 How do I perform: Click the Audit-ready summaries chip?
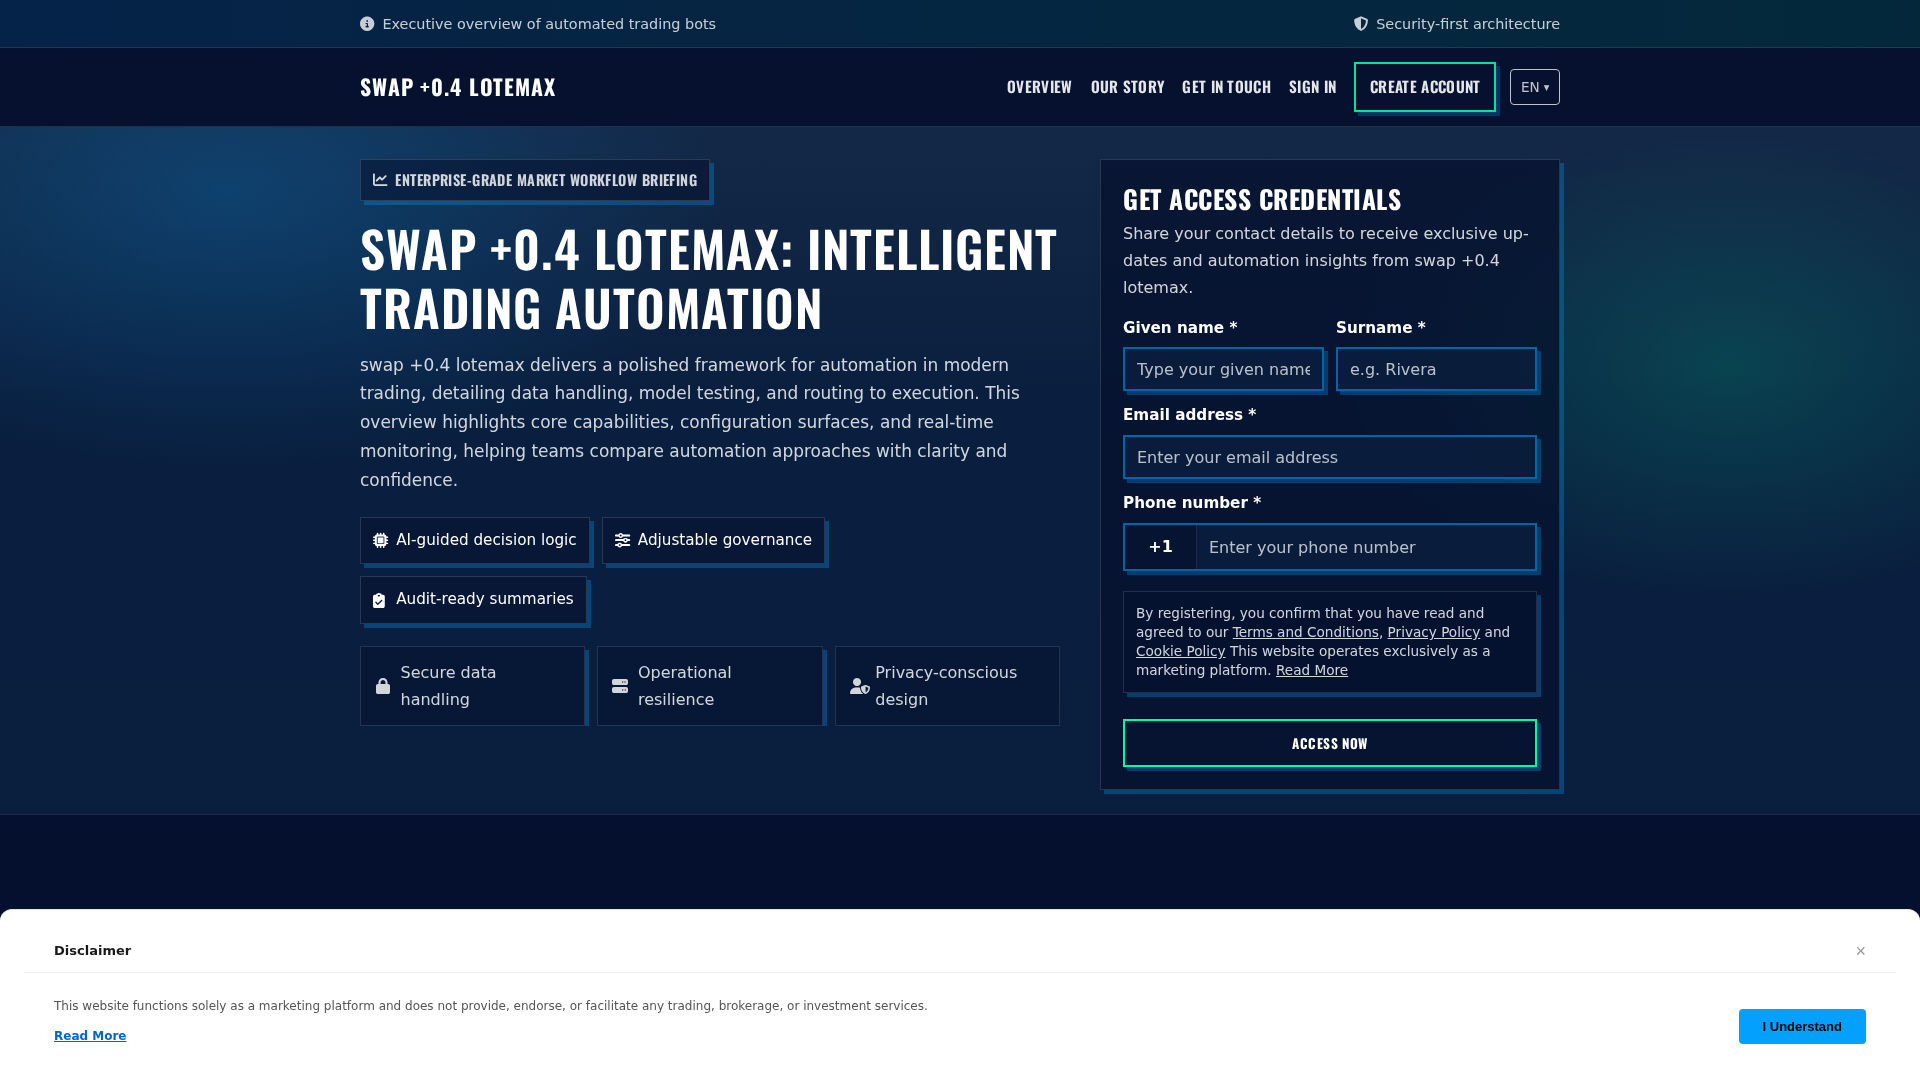click(473, 600)
